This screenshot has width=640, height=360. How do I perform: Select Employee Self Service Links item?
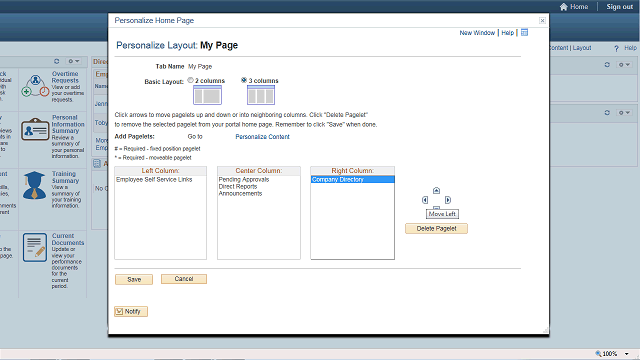tap(154, 180)
